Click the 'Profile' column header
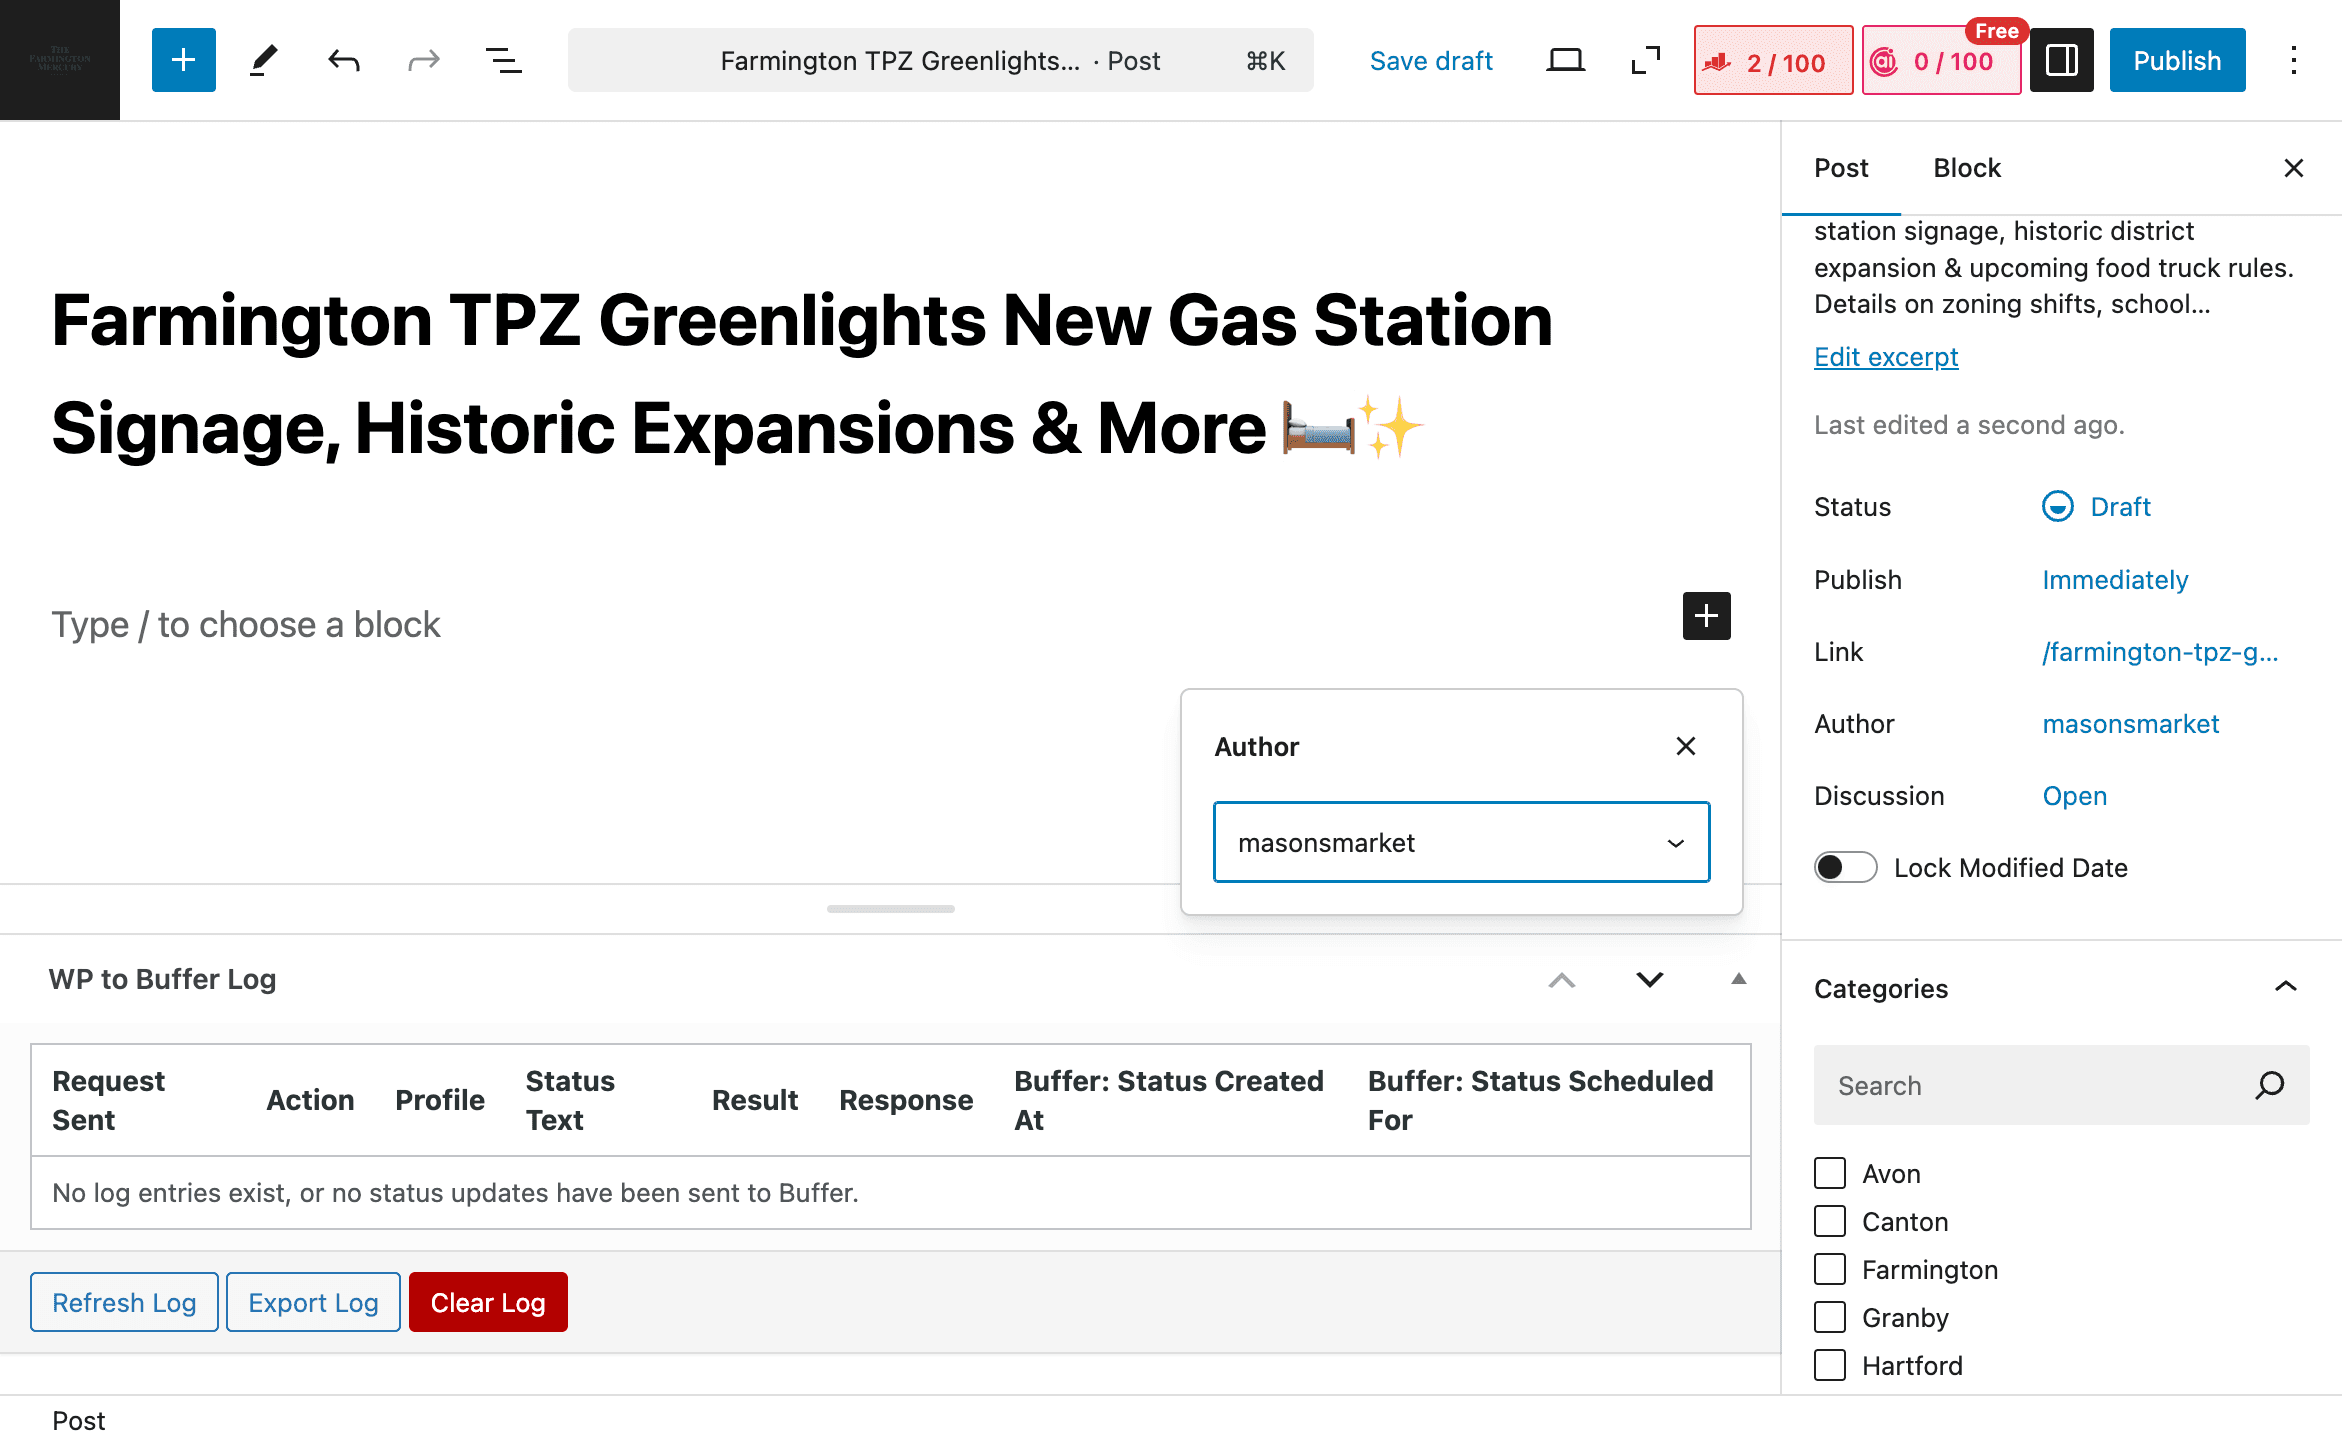 440,1100
